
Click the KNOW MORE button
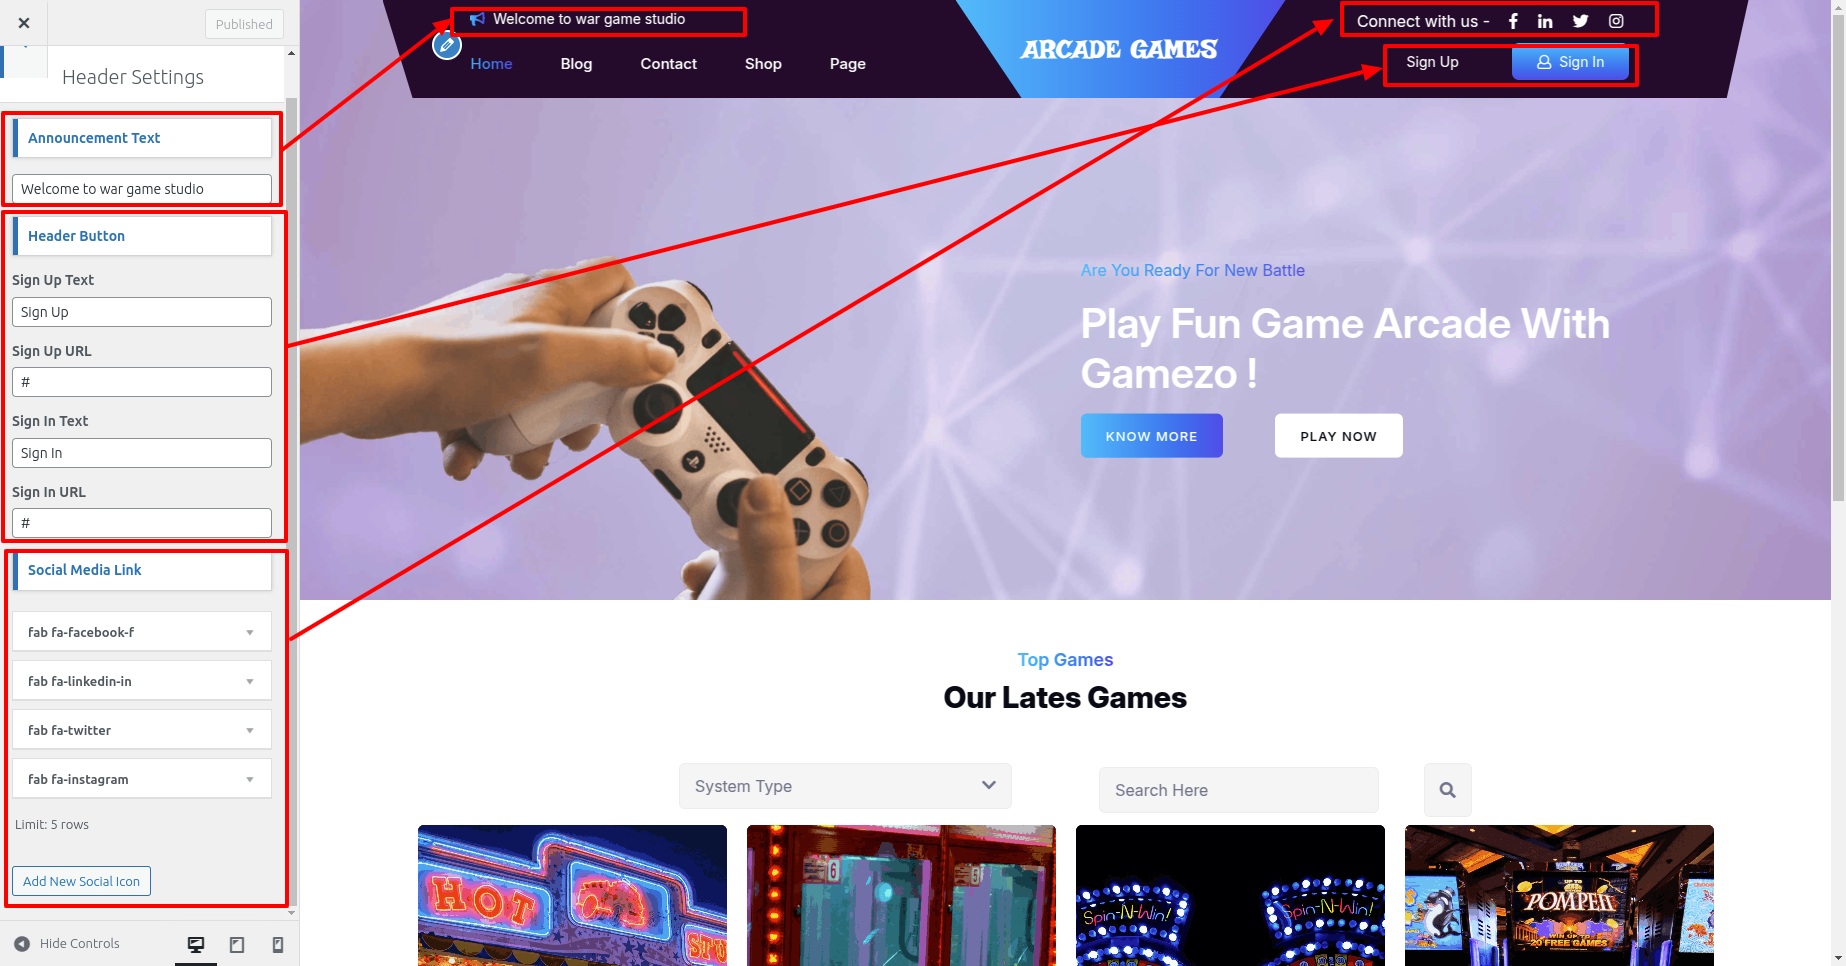point(1151,436)
